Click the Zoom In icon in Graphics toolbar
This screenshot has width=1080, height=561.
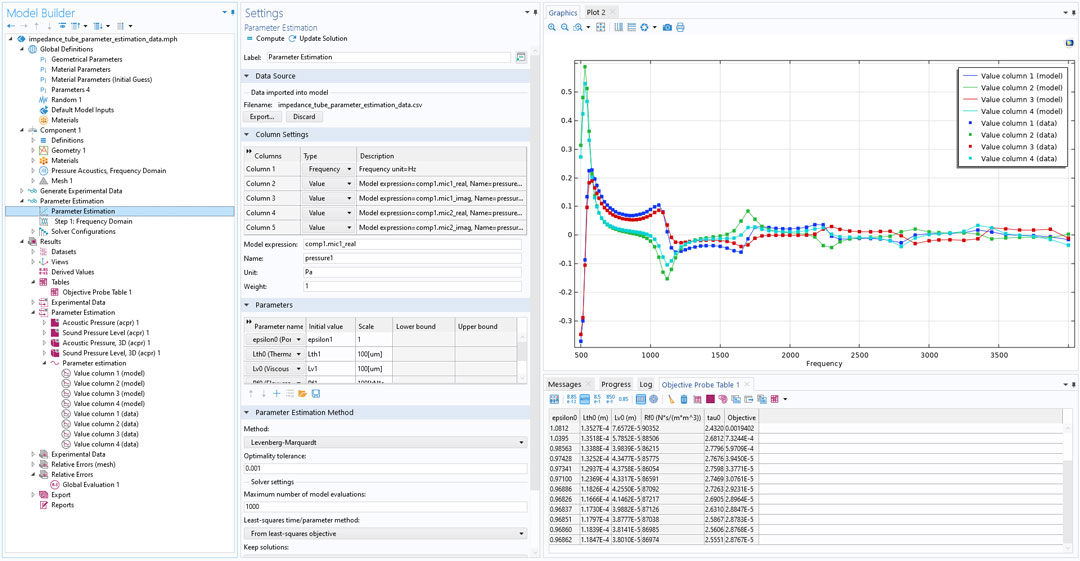pos(552,27)
